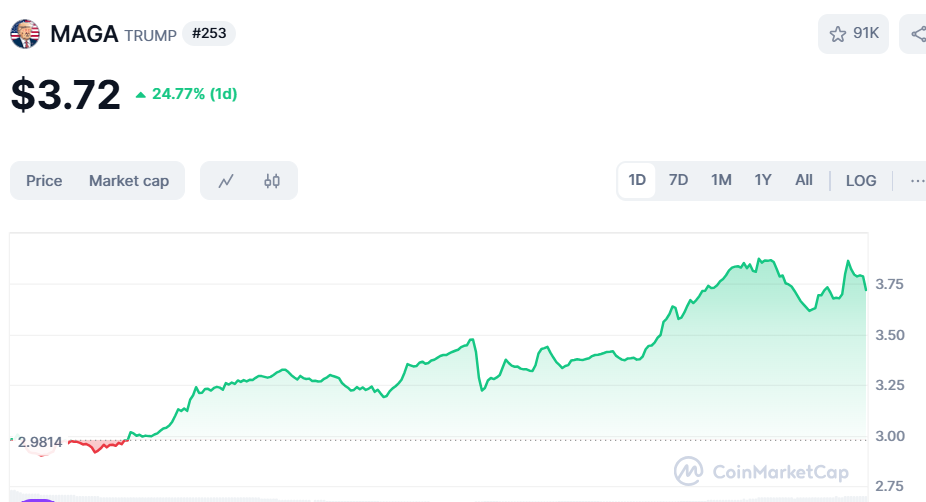Display the All time range
The height and width of the screenshot is (502, 926).
[803, 181]
